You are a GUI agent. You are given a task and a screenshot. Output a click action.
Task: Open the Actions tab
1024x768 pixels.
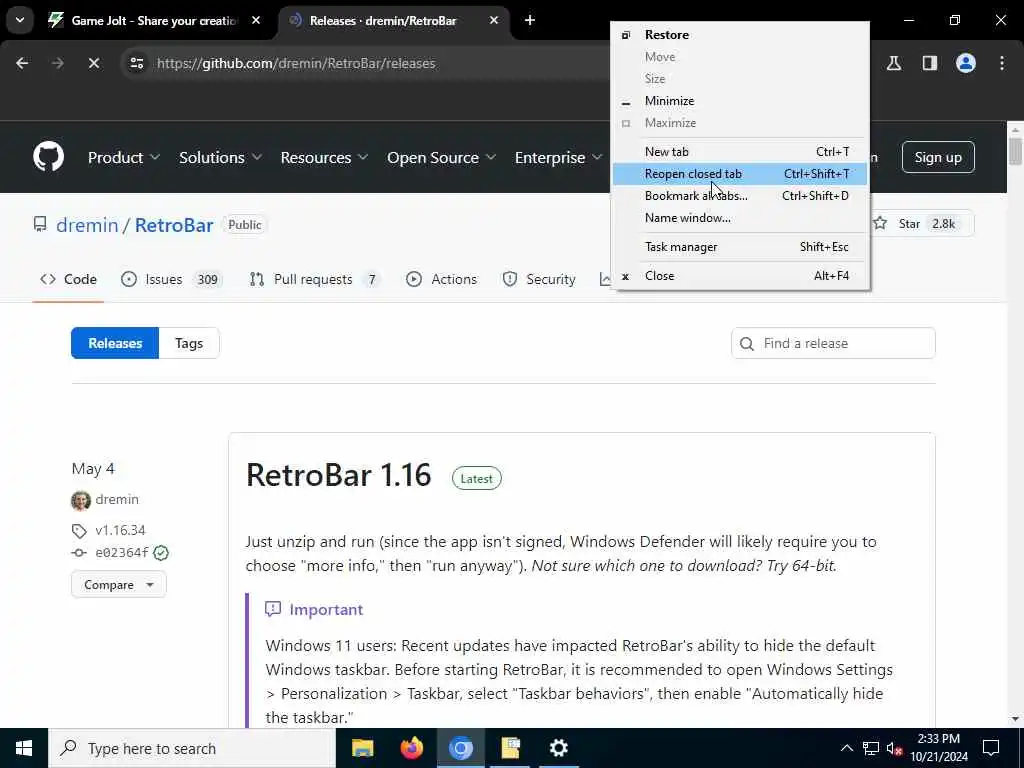(x=441, y=280)
